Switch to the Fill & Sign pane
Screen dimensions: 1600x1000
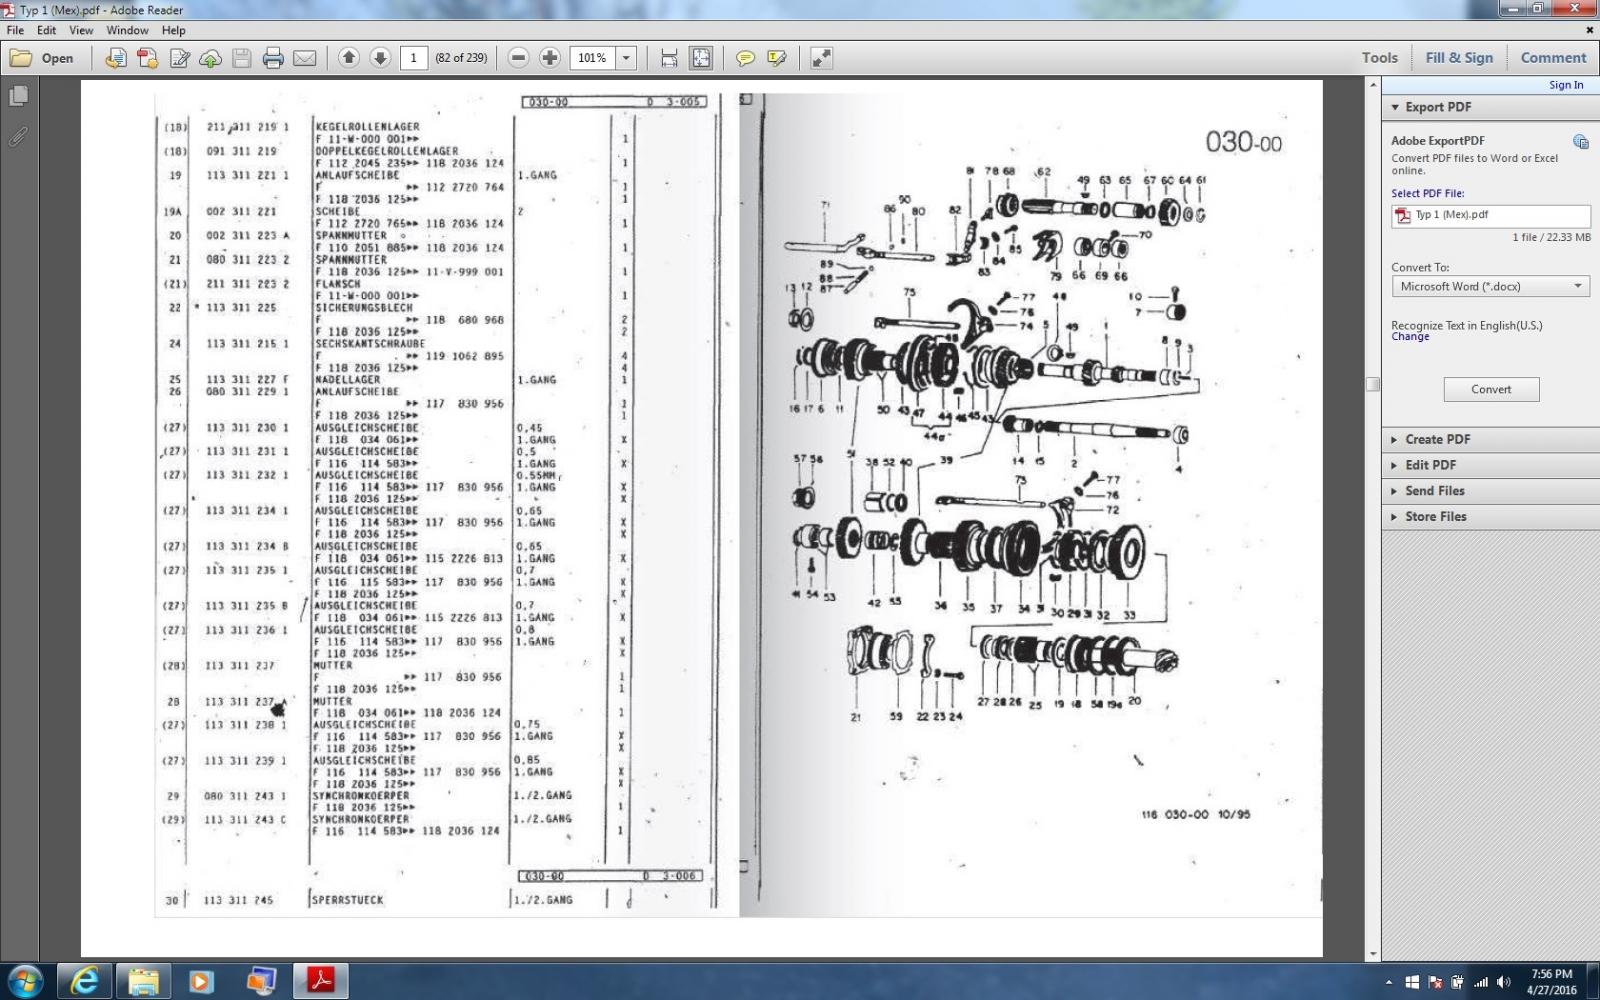[1459, 58]
